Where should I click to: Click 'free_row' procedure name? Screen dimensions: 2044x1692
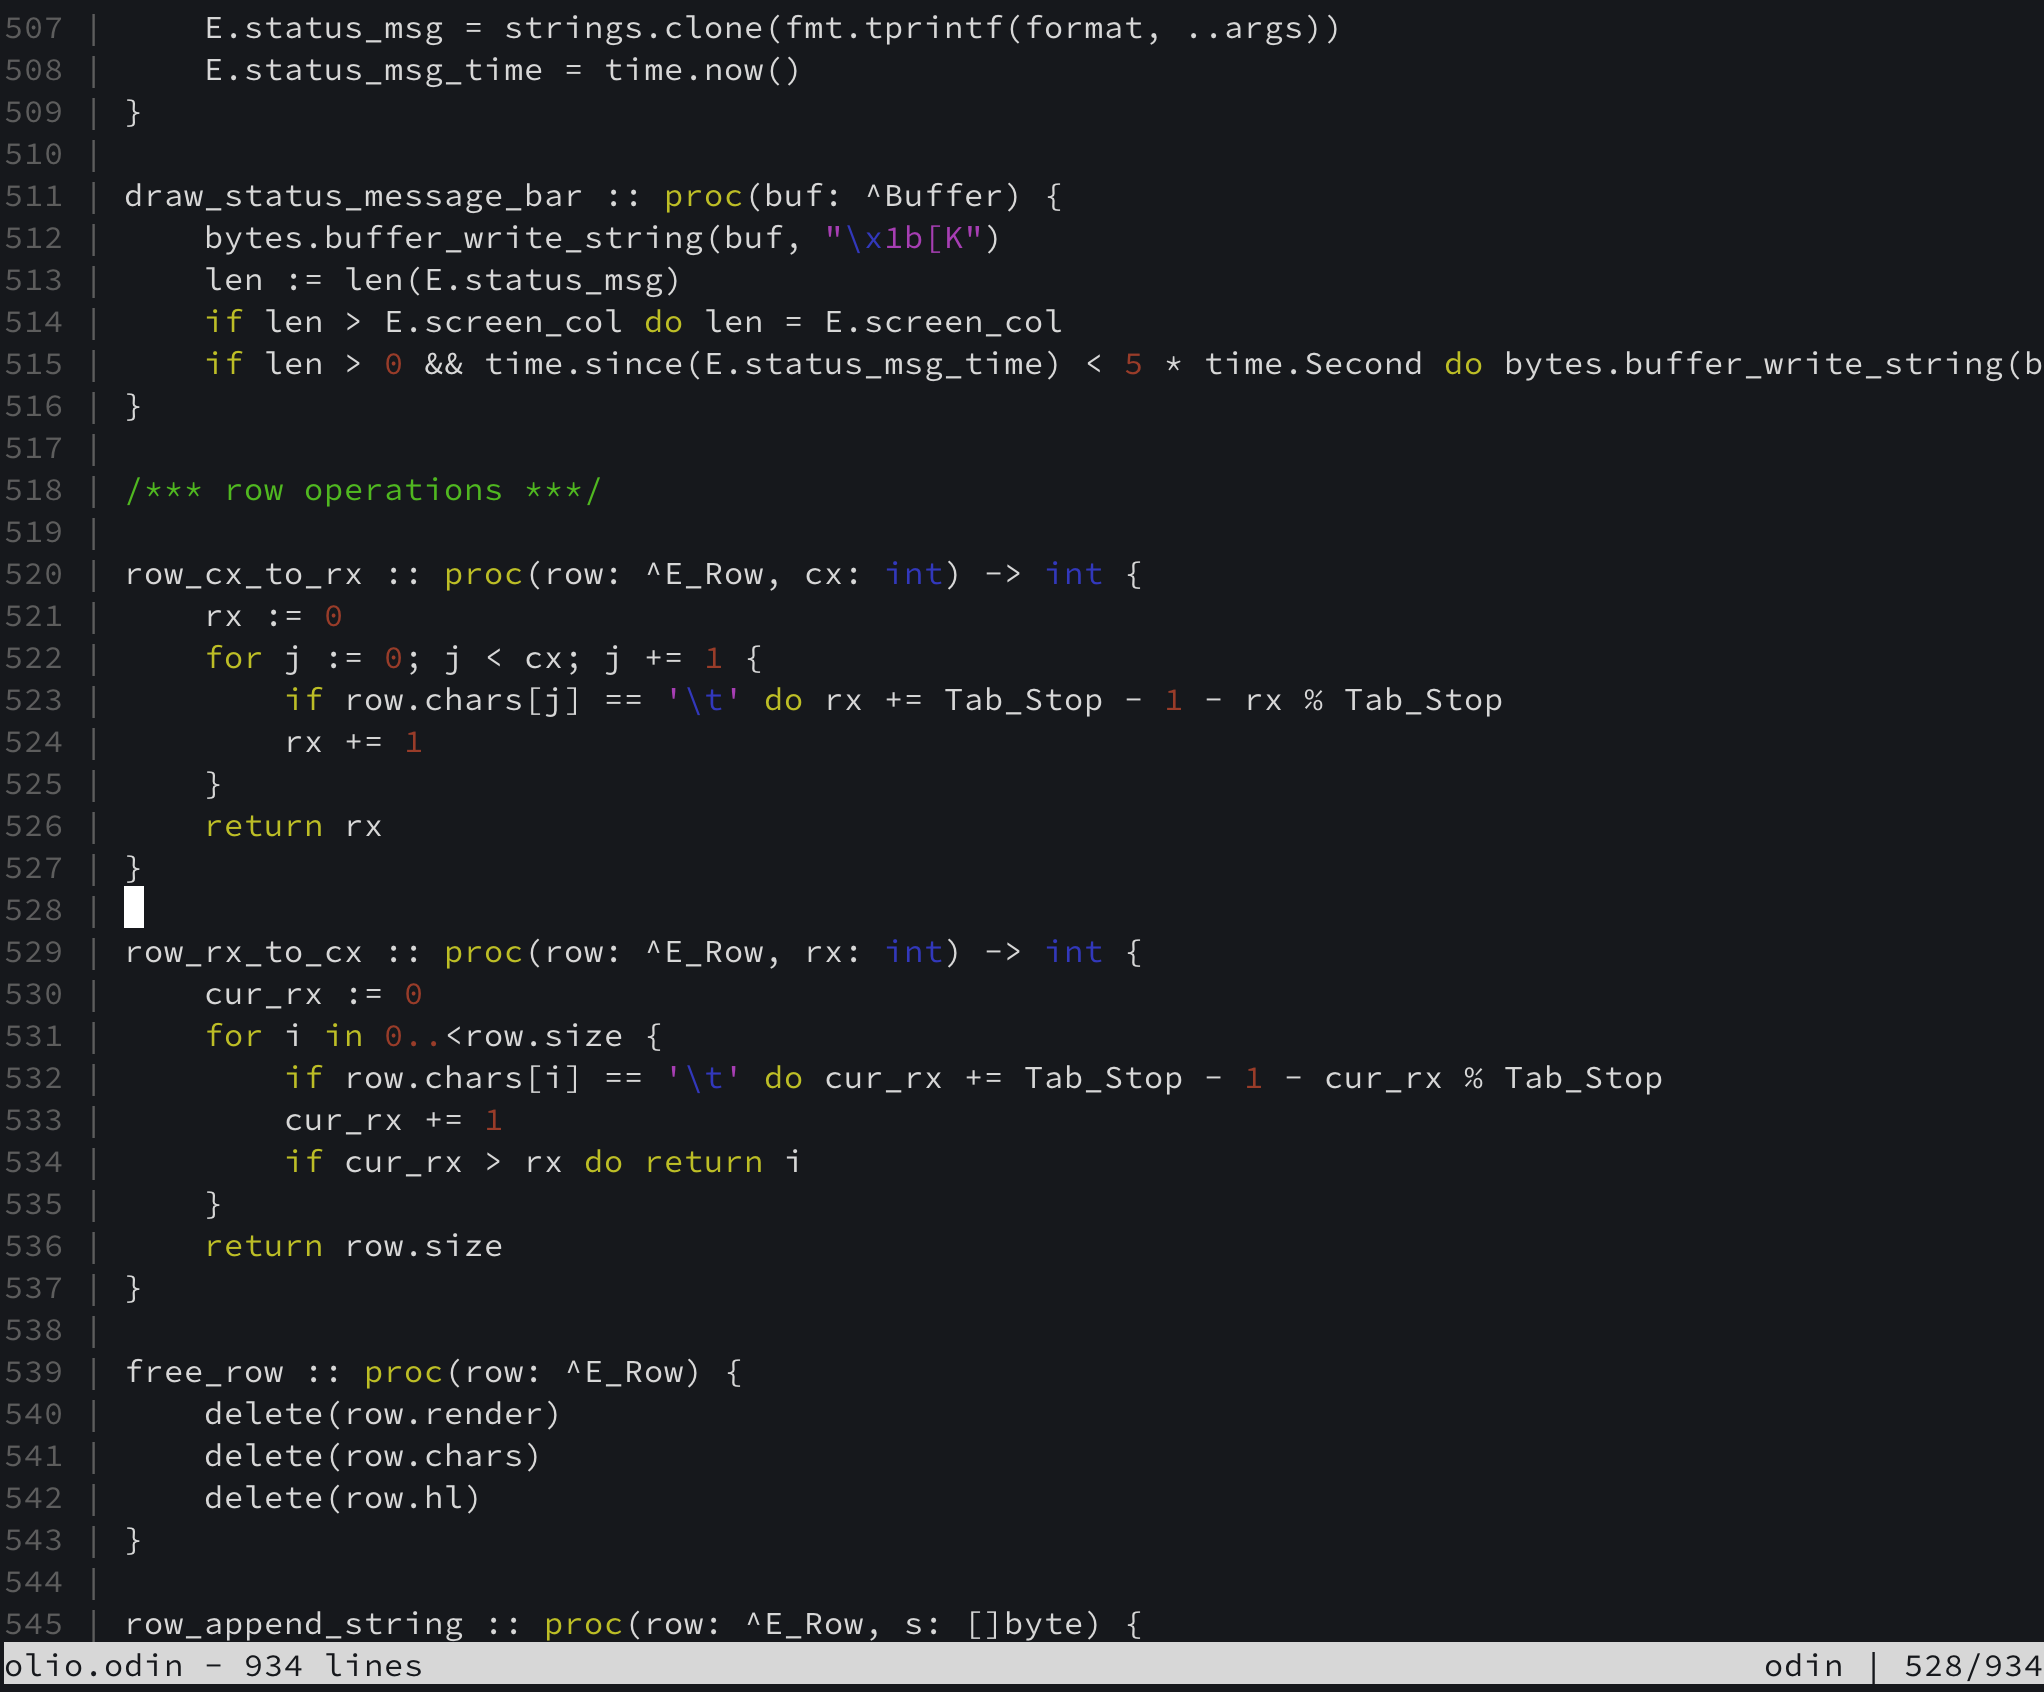point(203,1372)
